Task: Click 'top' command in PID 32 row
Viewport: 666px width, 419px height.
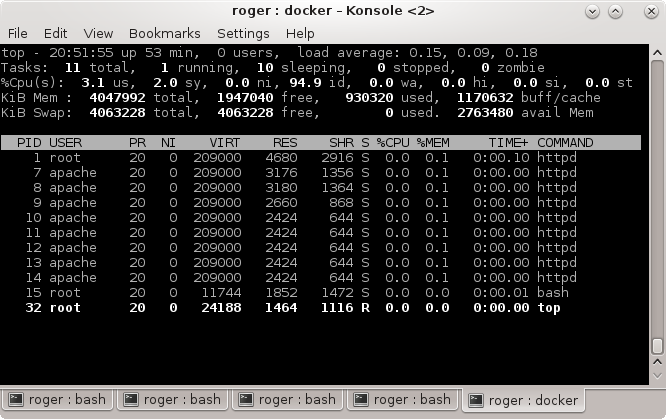Action: coord(549,308)
